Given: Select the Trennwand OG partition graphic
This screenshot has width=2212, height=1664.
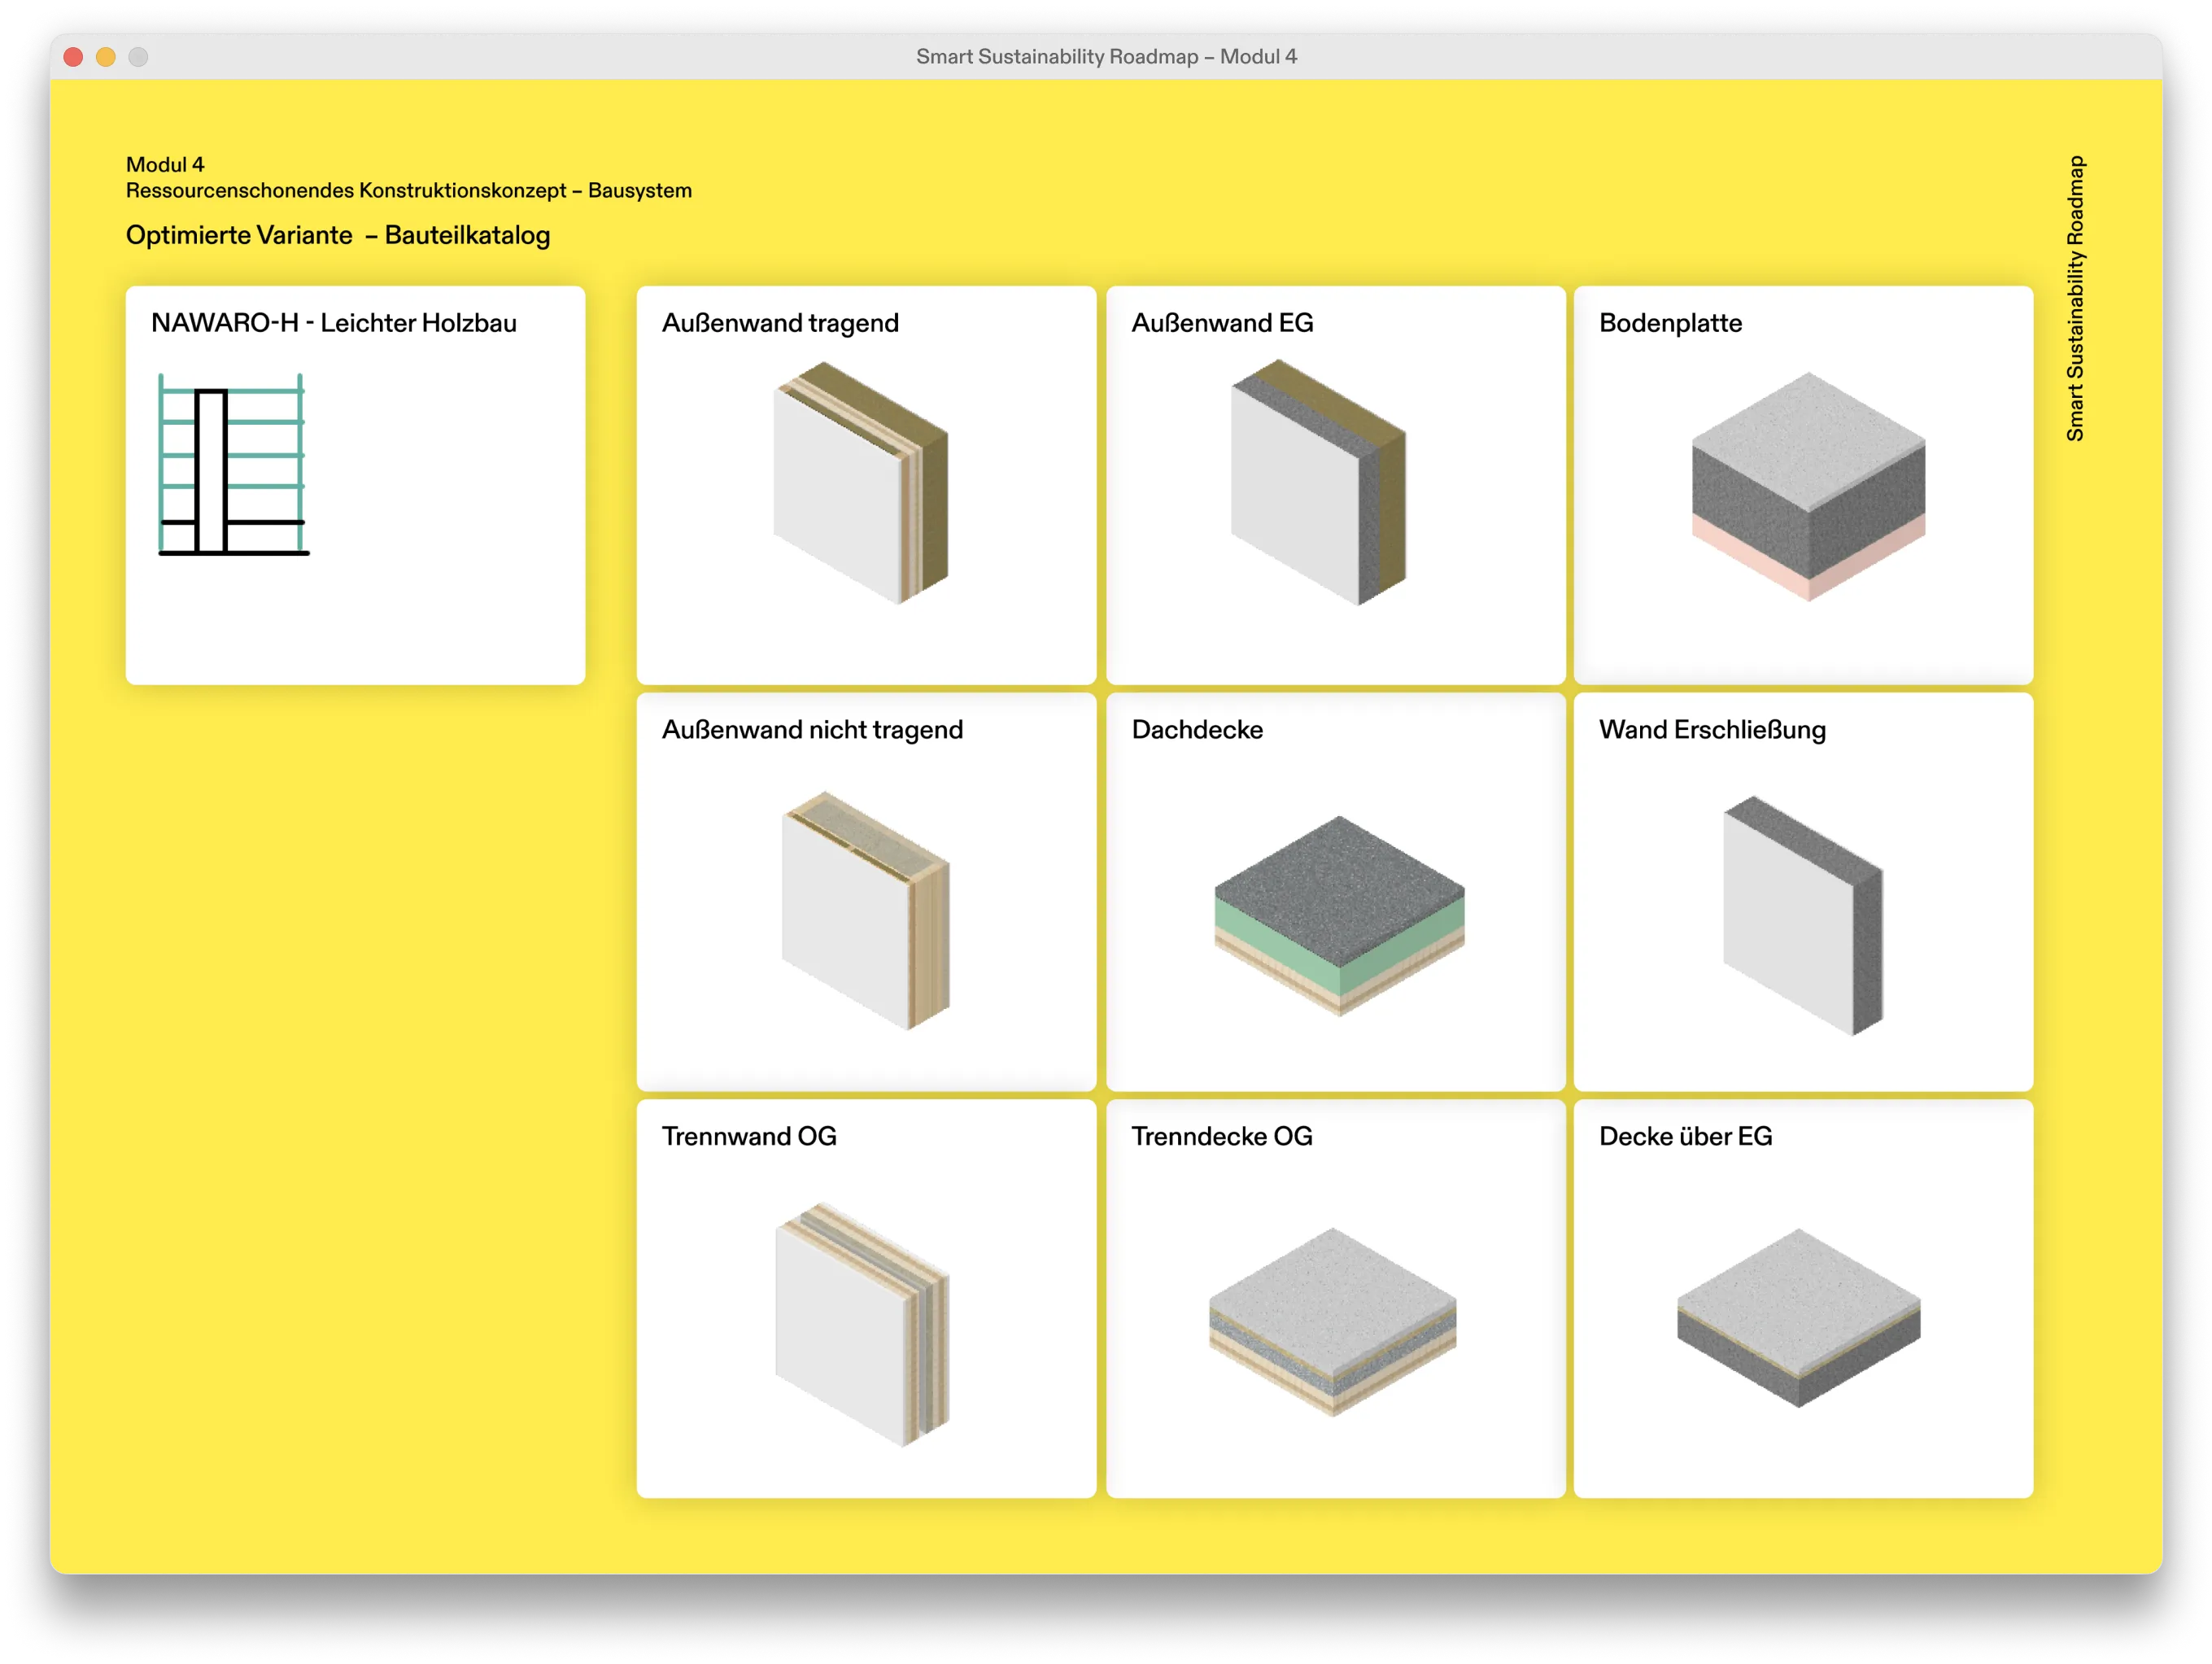Looking at the screenshot, I should coord(862,1324).
